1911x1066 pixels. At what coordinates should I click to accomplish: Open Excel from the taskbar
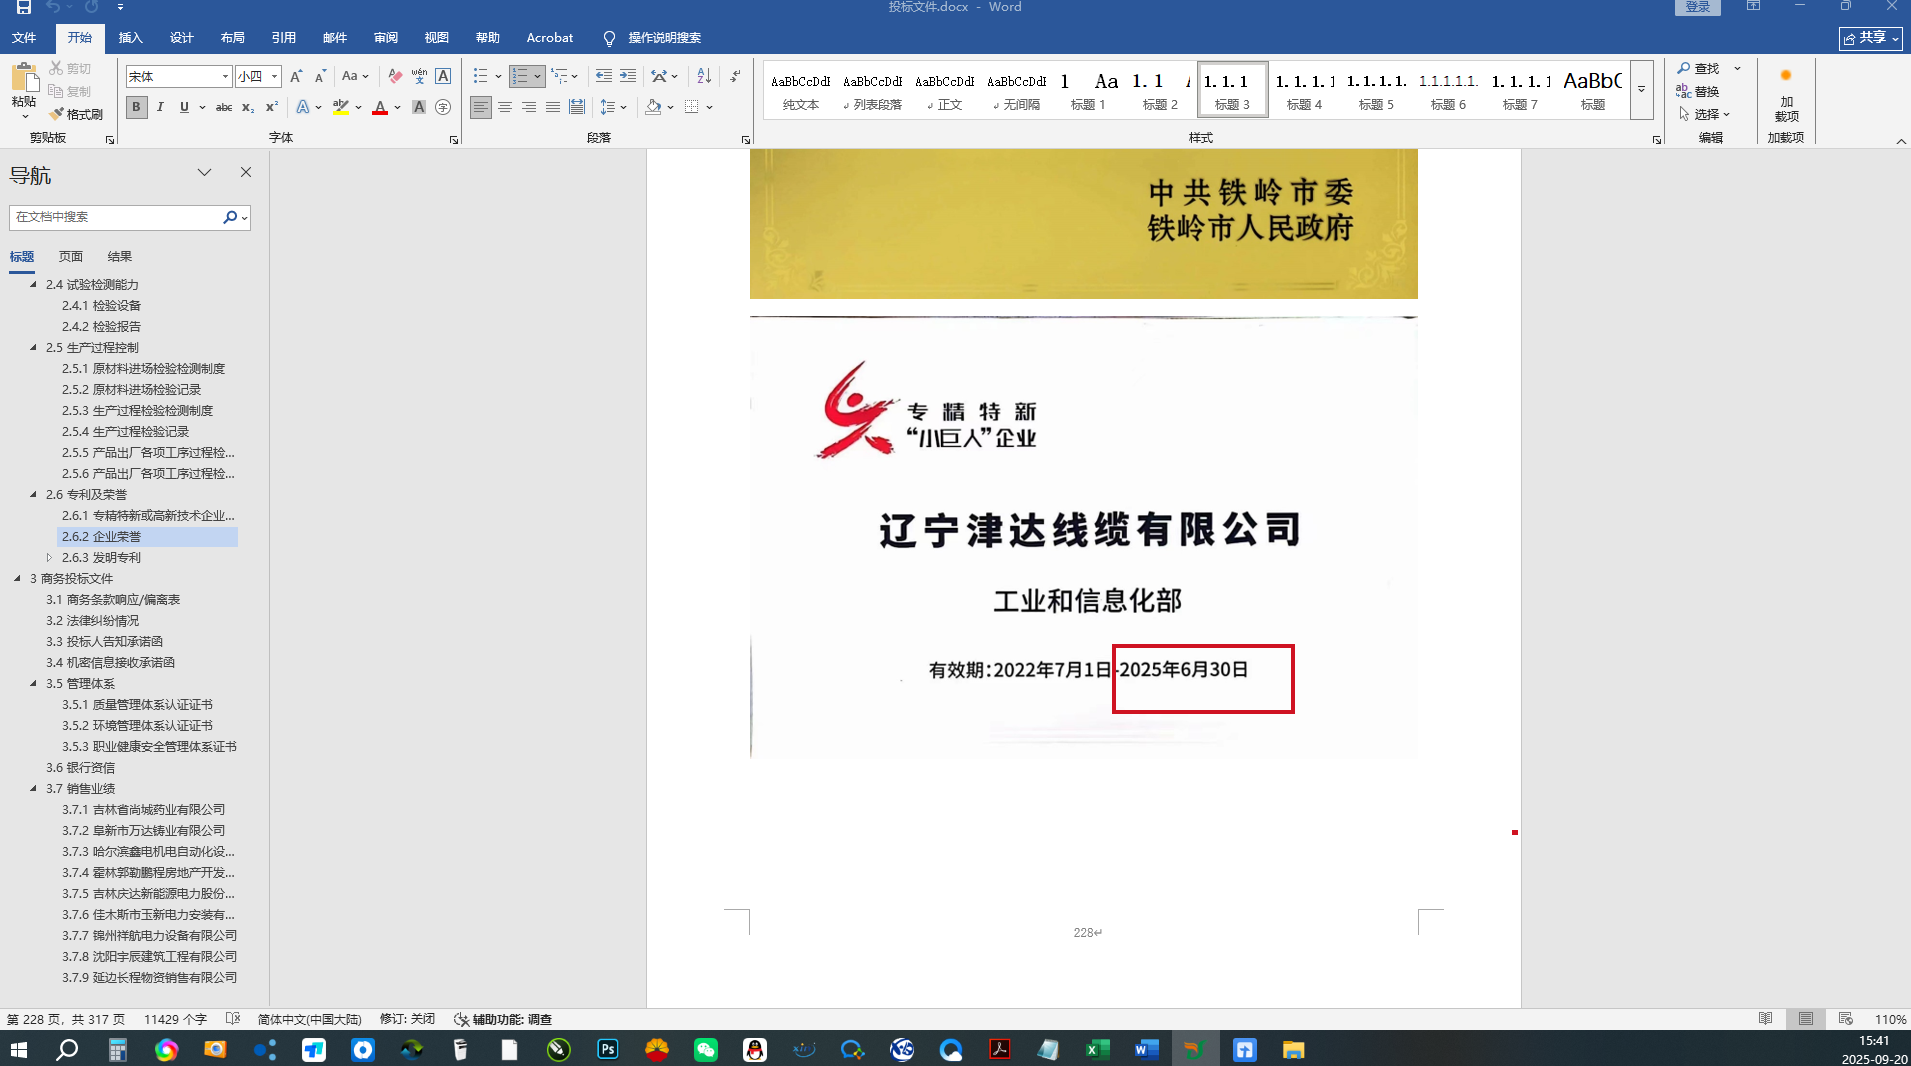1097,1049
